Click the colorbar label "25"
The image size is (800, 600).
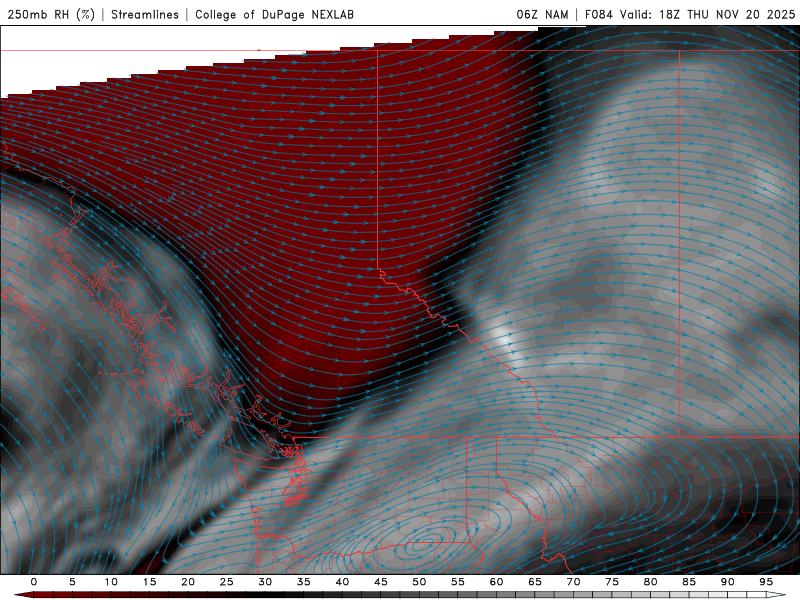(x=227, y=582)
